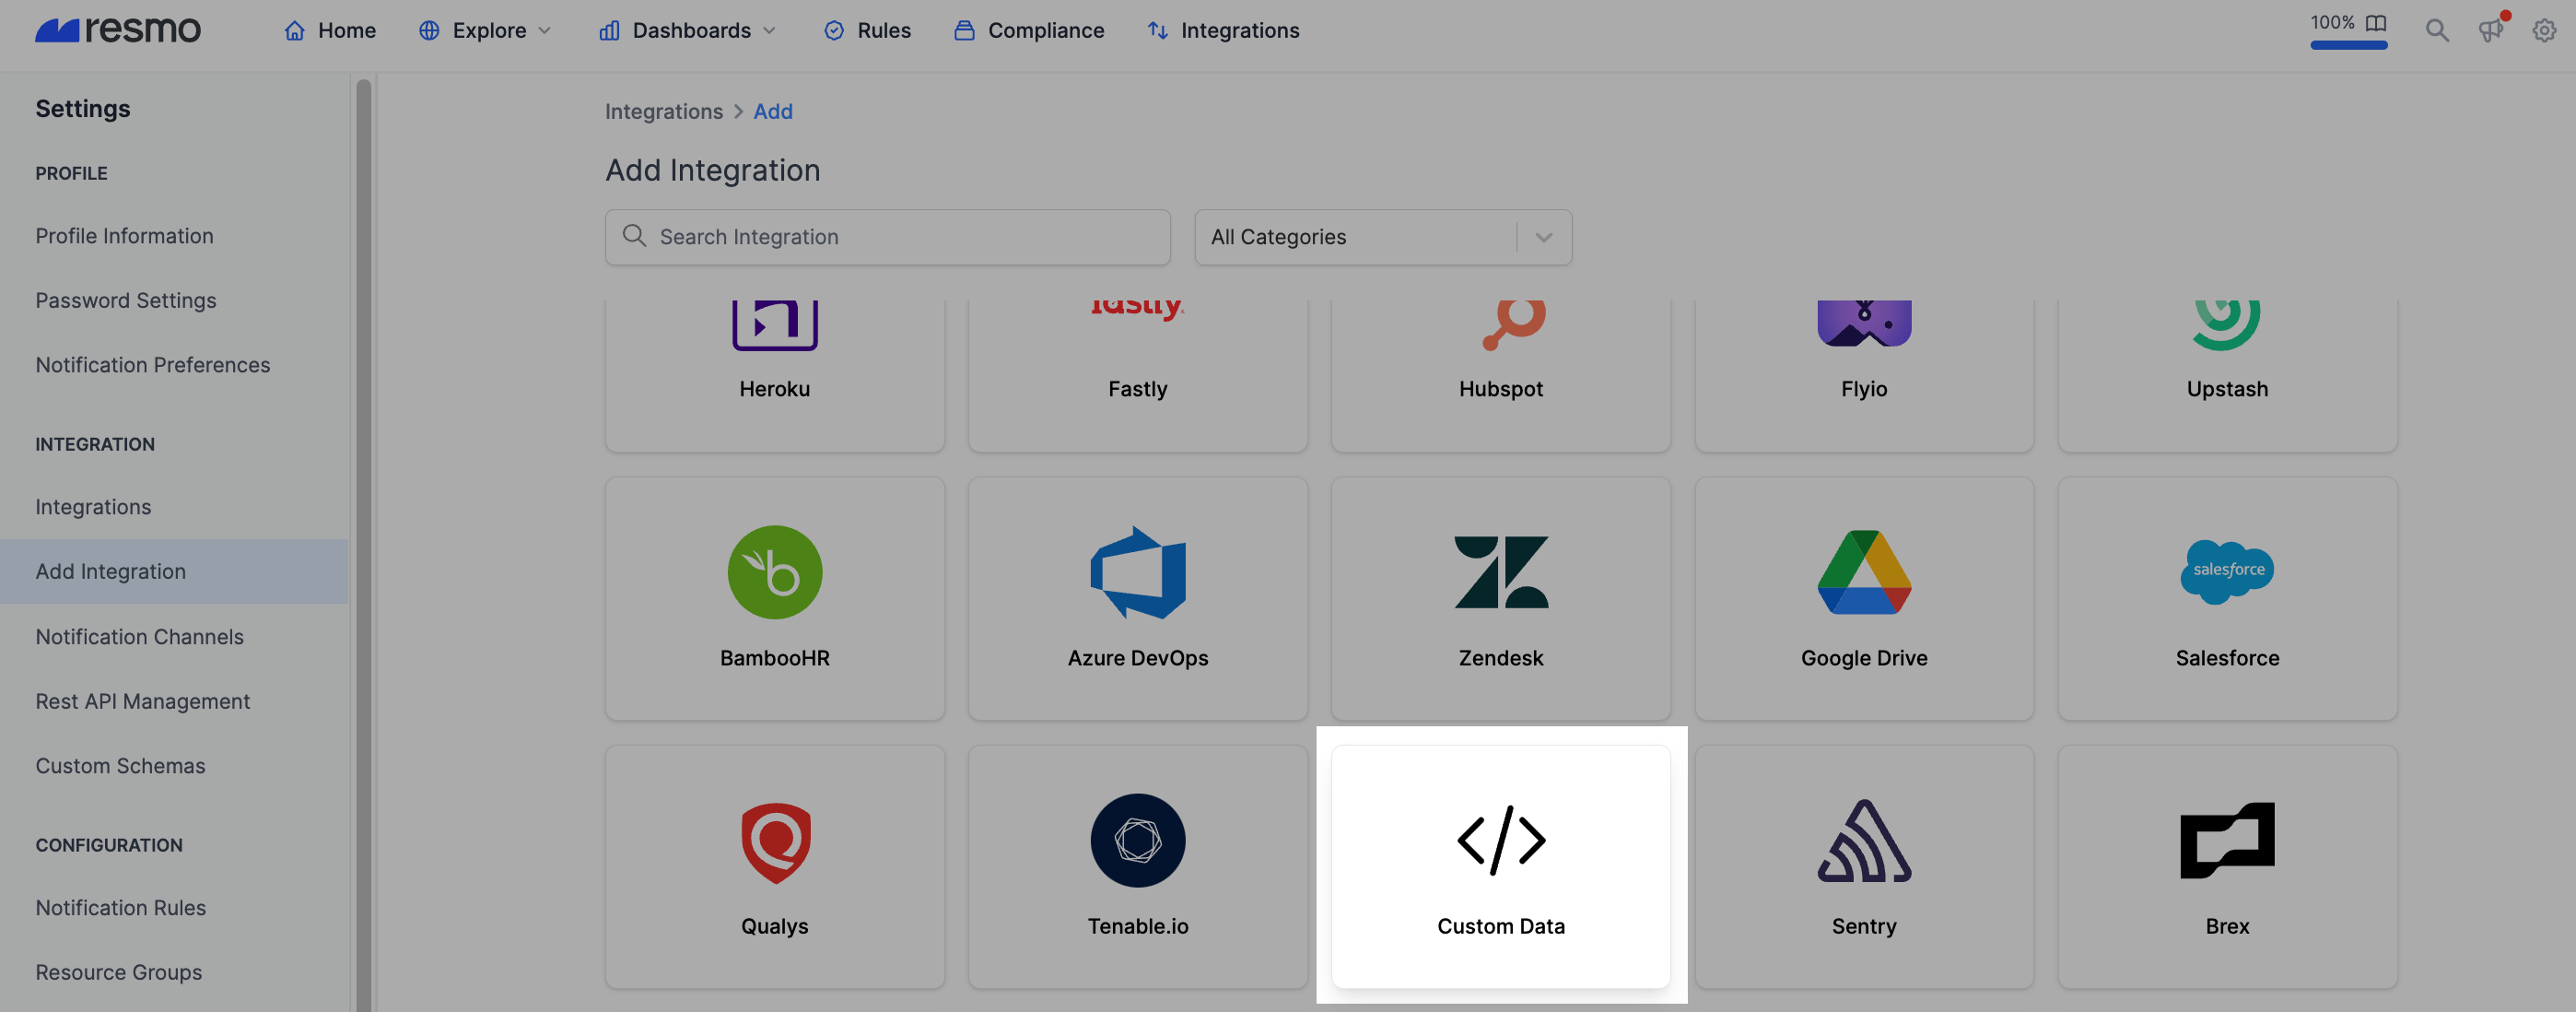Image resolution: width=2576 pixels, height=1012 pixels.
Task: Open the Compliance page
Action: [1029, 30]
